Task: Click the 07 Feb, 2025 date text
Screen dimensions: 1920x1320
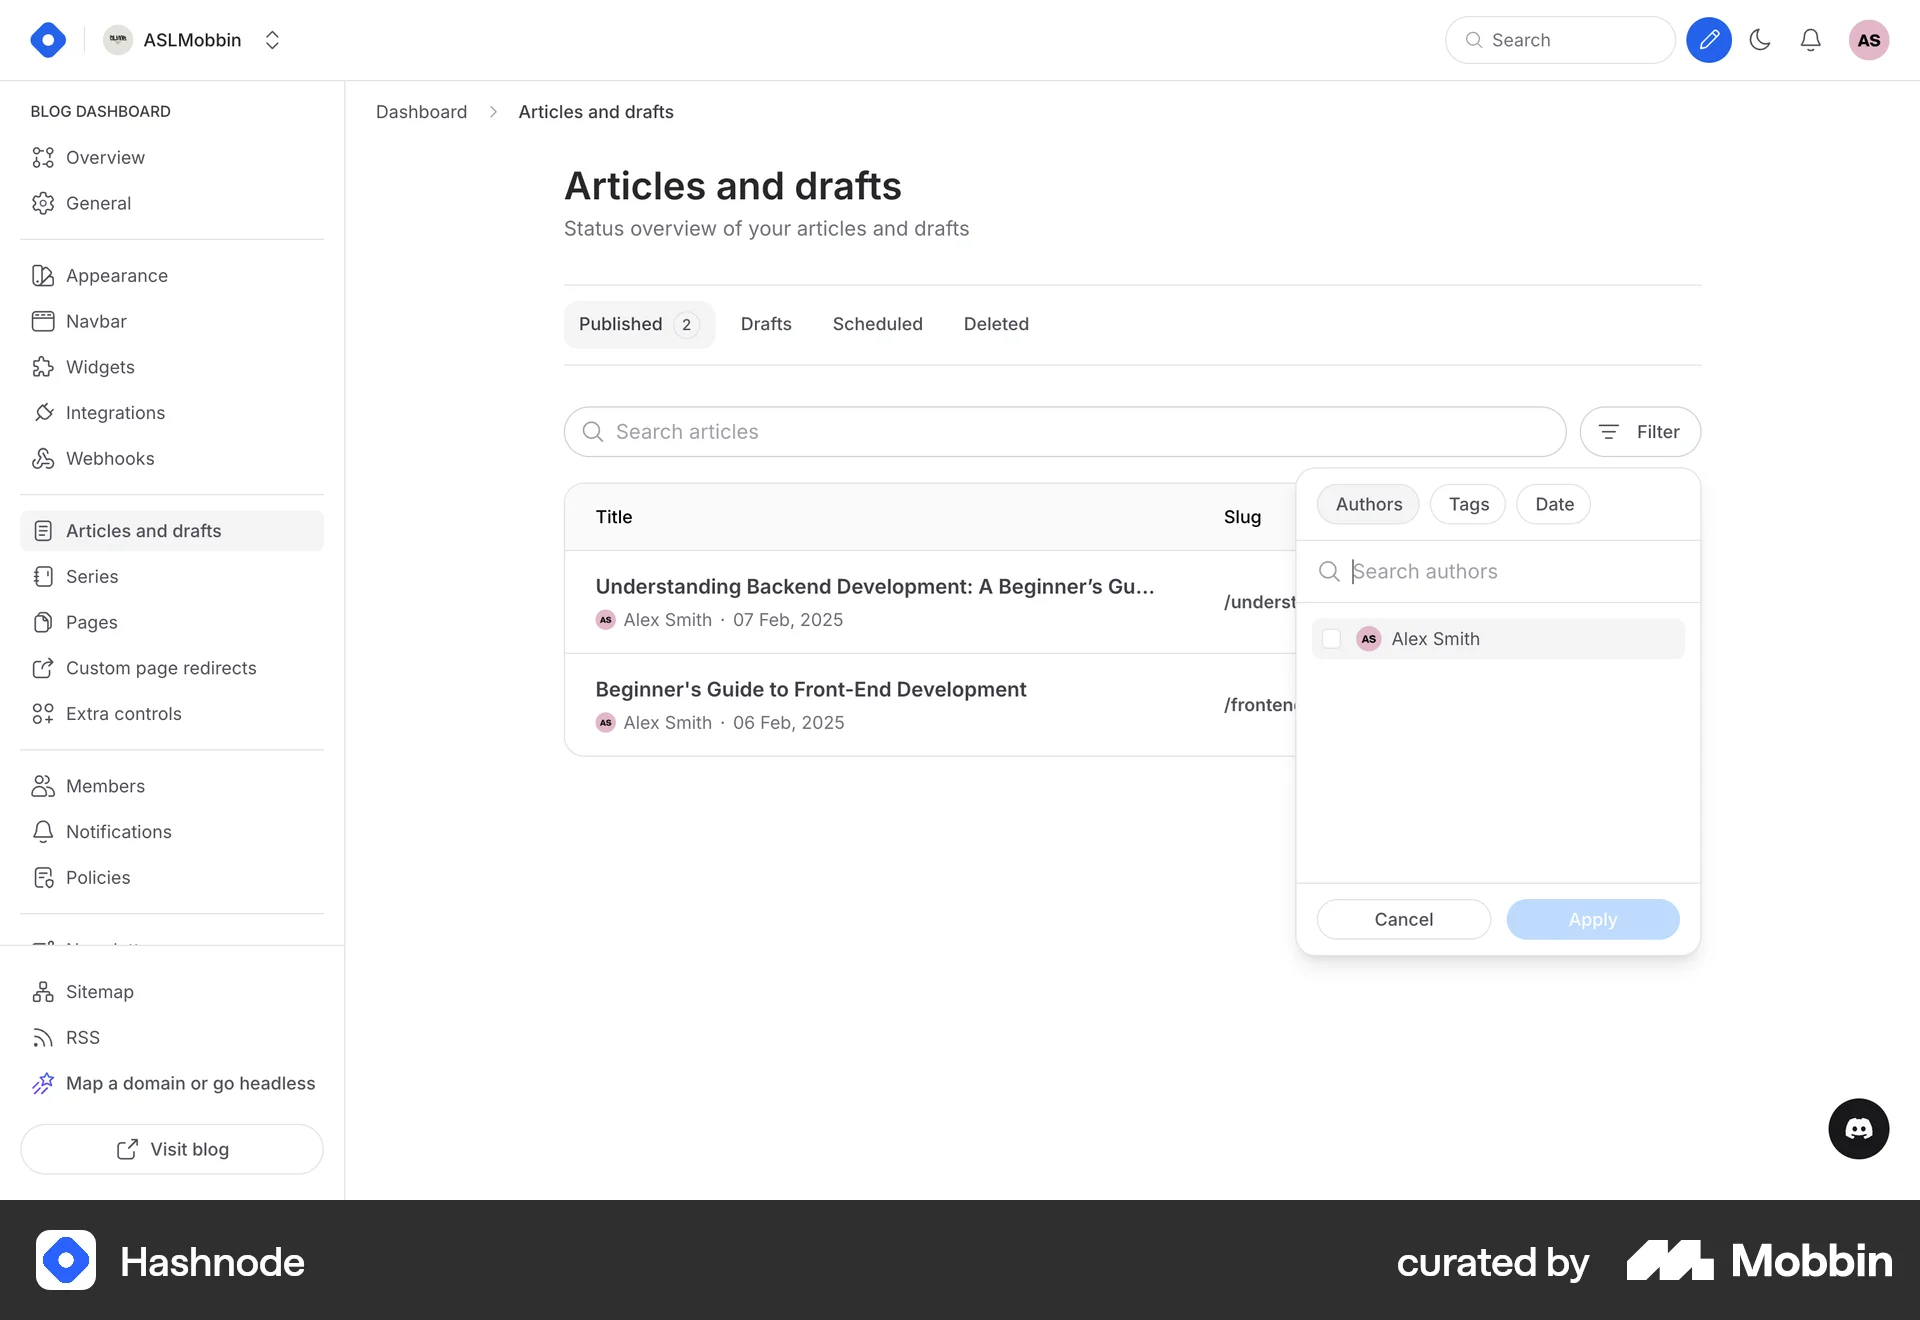Action: (x=788, y=620)
